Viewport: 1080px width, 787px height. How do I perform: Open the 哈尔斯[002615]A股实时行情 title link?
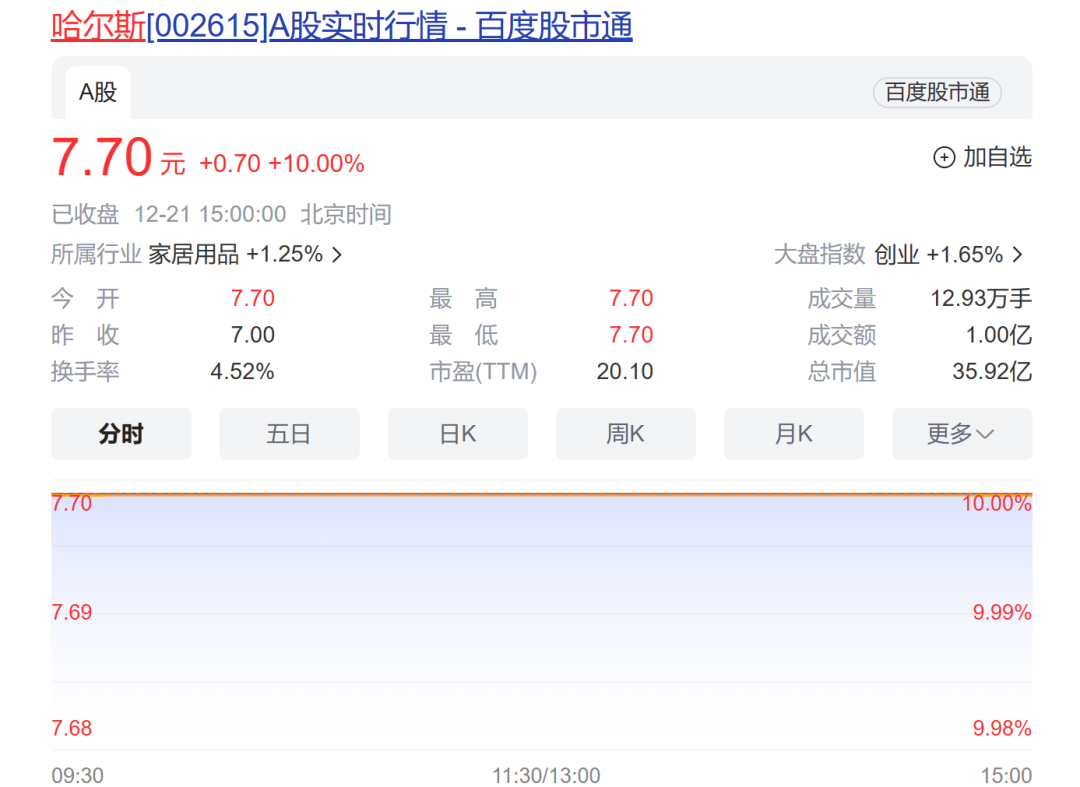(342, 26)
